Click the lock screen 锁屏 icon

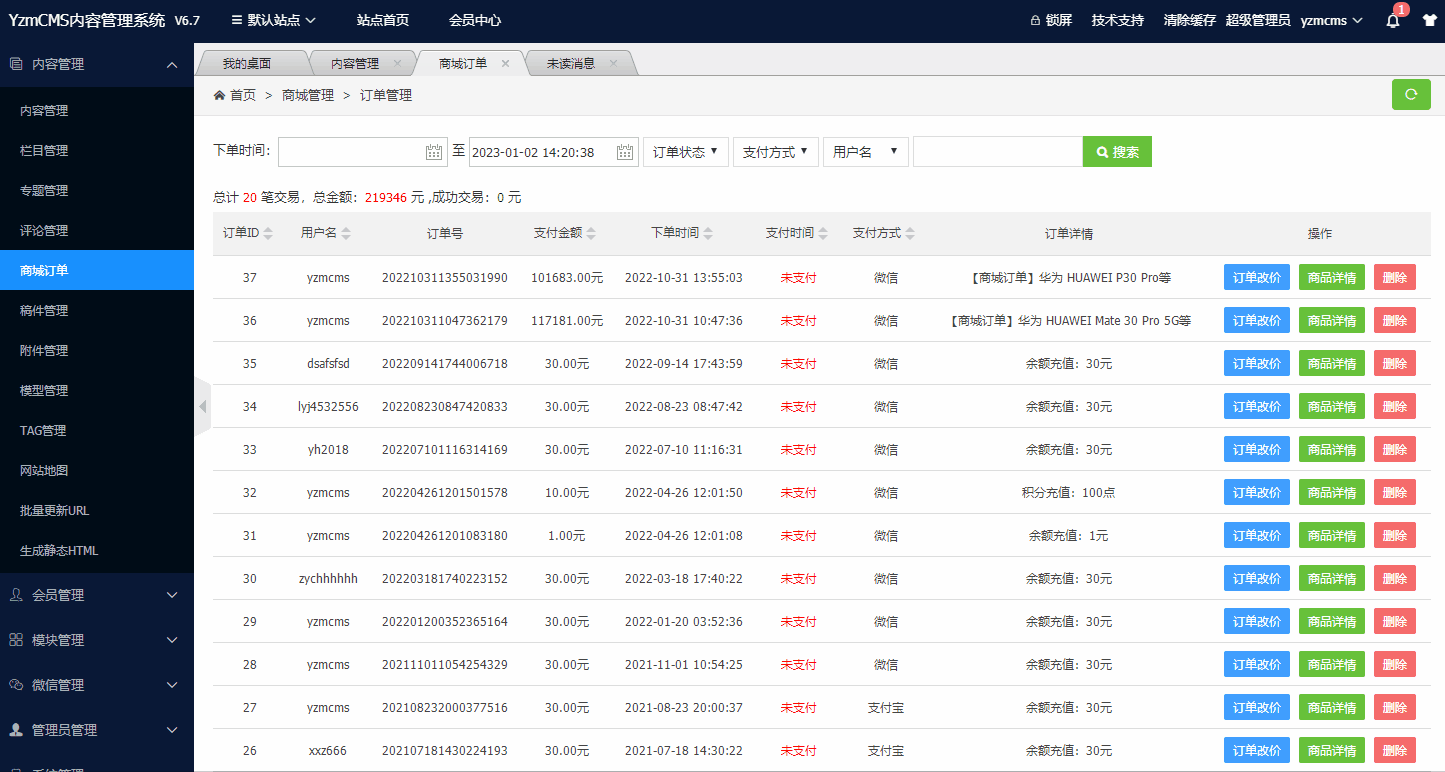click(x=1035, y=20)
